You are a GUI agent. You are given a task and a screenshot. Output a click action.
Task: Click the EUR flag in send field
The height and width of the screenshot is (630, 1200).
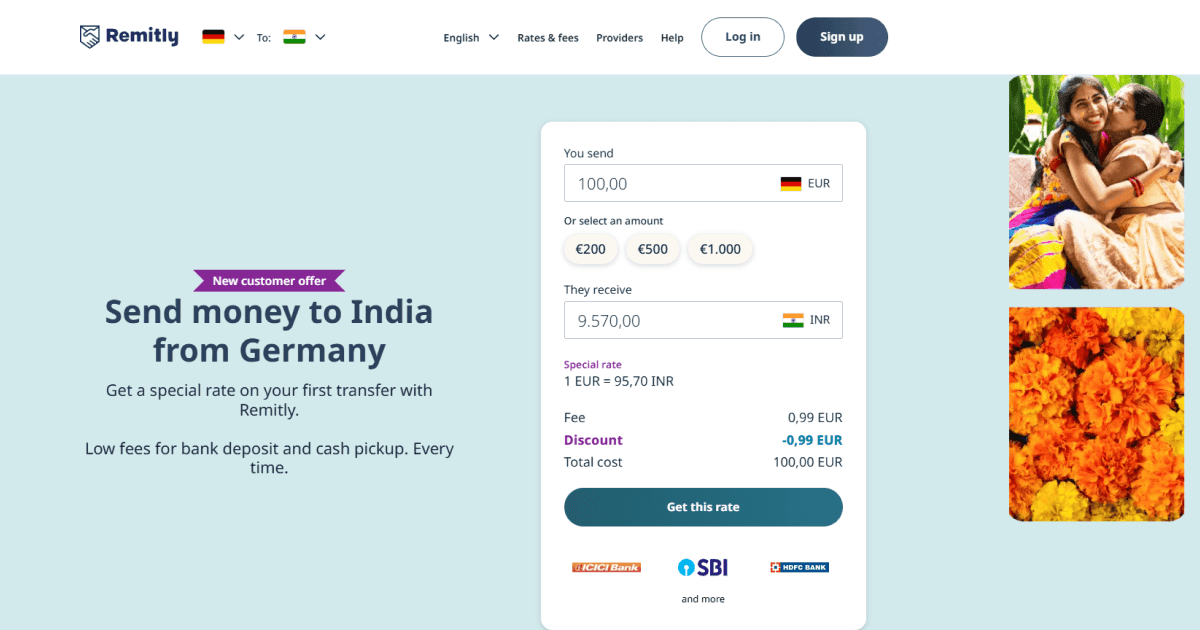click(x=791, y=184)
